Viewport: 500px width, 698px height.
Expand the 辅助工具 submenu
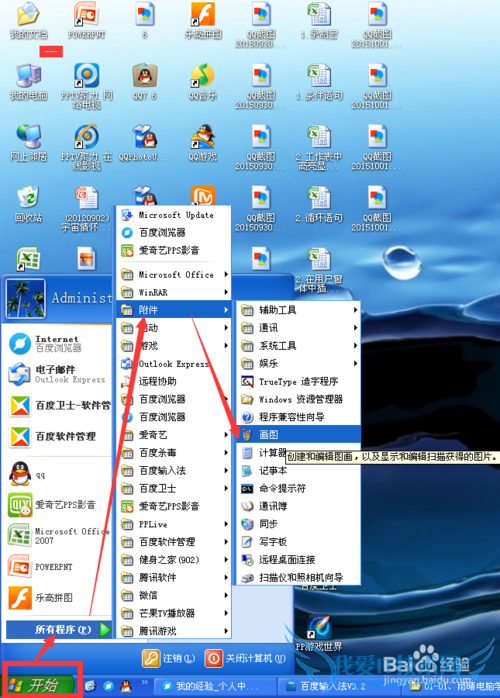298,310
